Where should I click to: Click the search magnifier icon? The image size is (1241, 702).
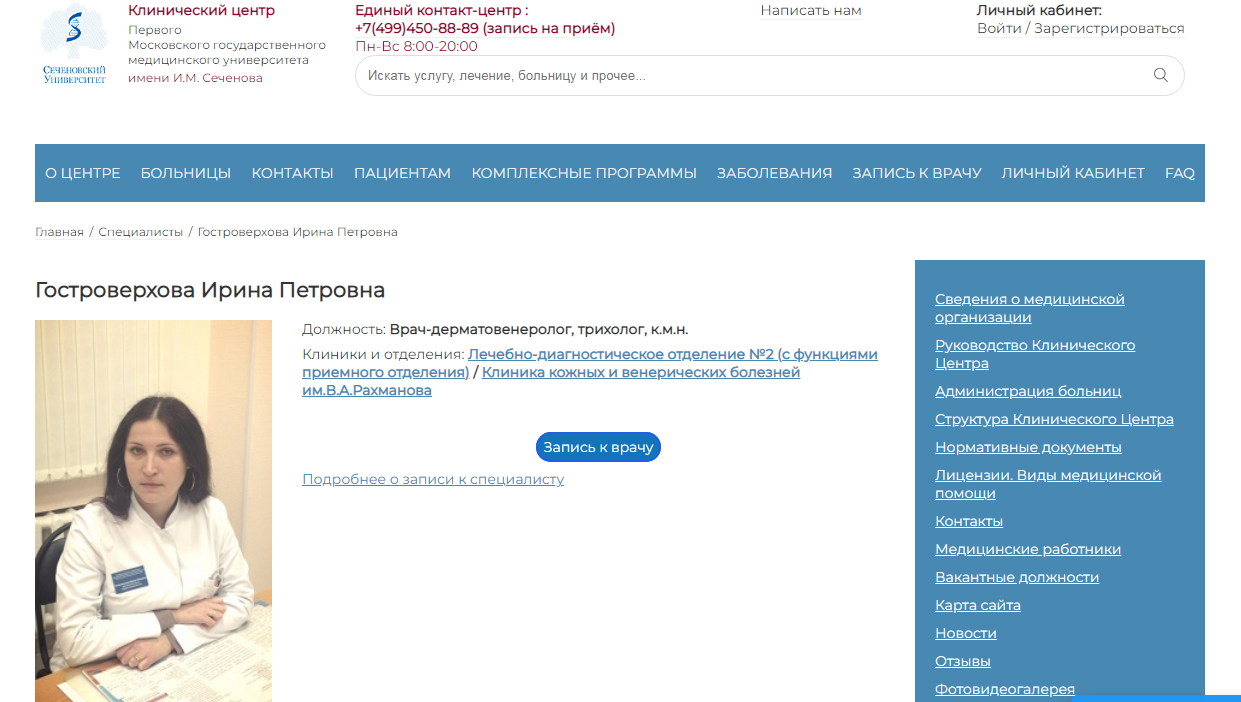[x=1160, y=75]
